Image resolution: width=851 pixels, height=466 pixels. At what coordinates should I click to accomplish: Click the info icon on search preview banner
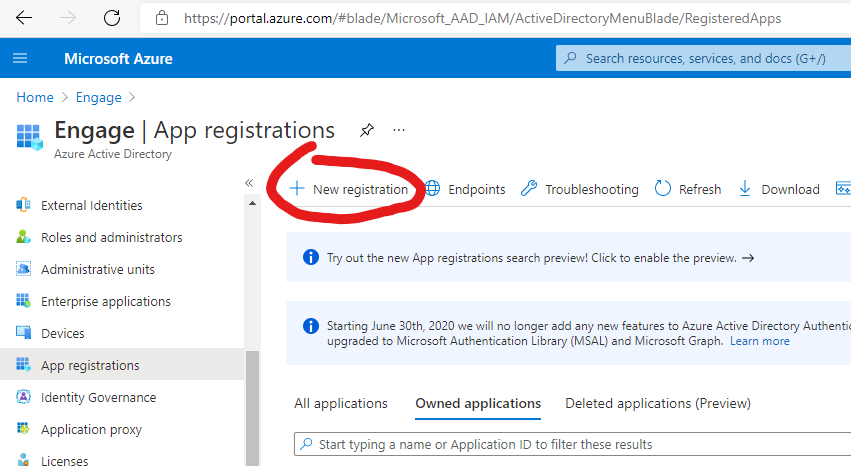[x=310, y=257]
